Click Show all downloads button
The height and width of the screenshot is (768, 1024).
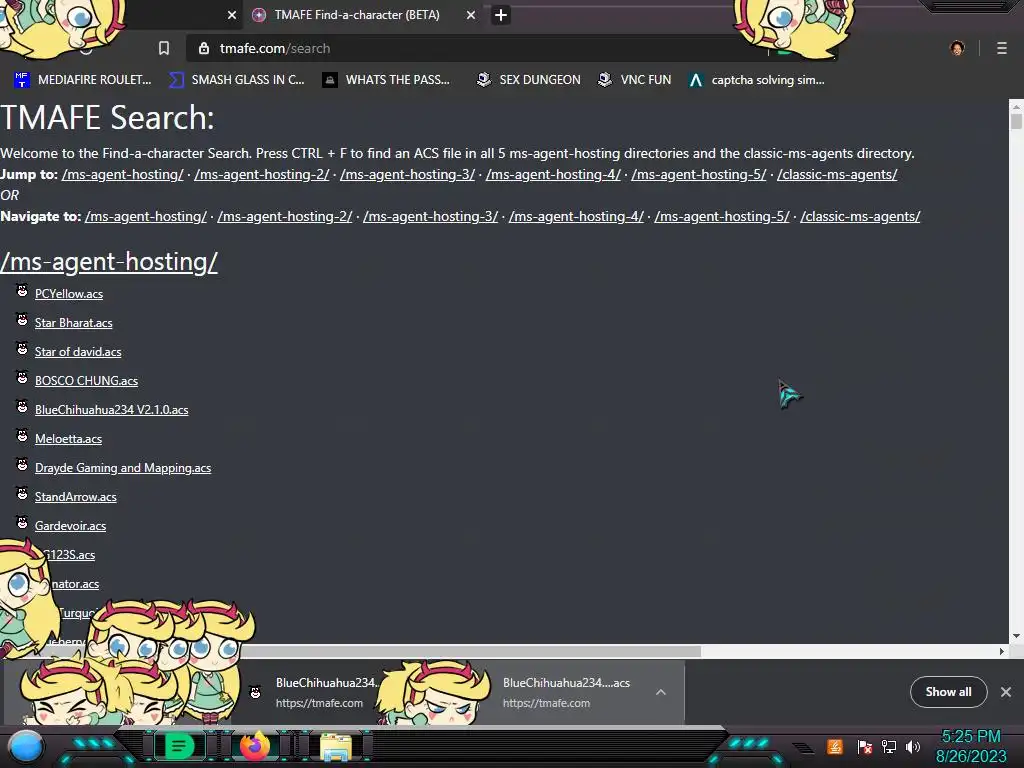pos(948,692)
